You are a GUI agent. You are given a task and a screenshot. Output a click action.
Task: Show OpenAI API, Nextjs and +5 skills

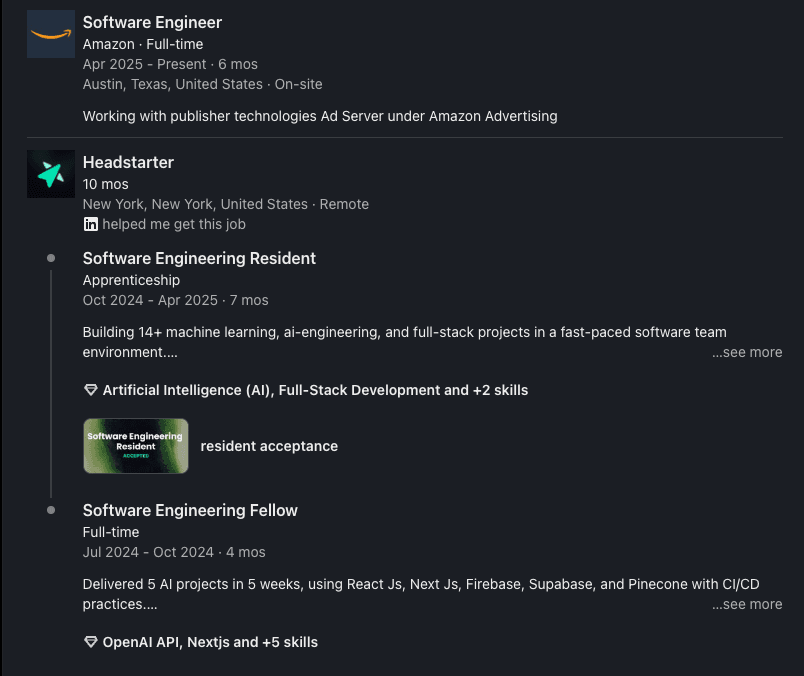[210, 642]
